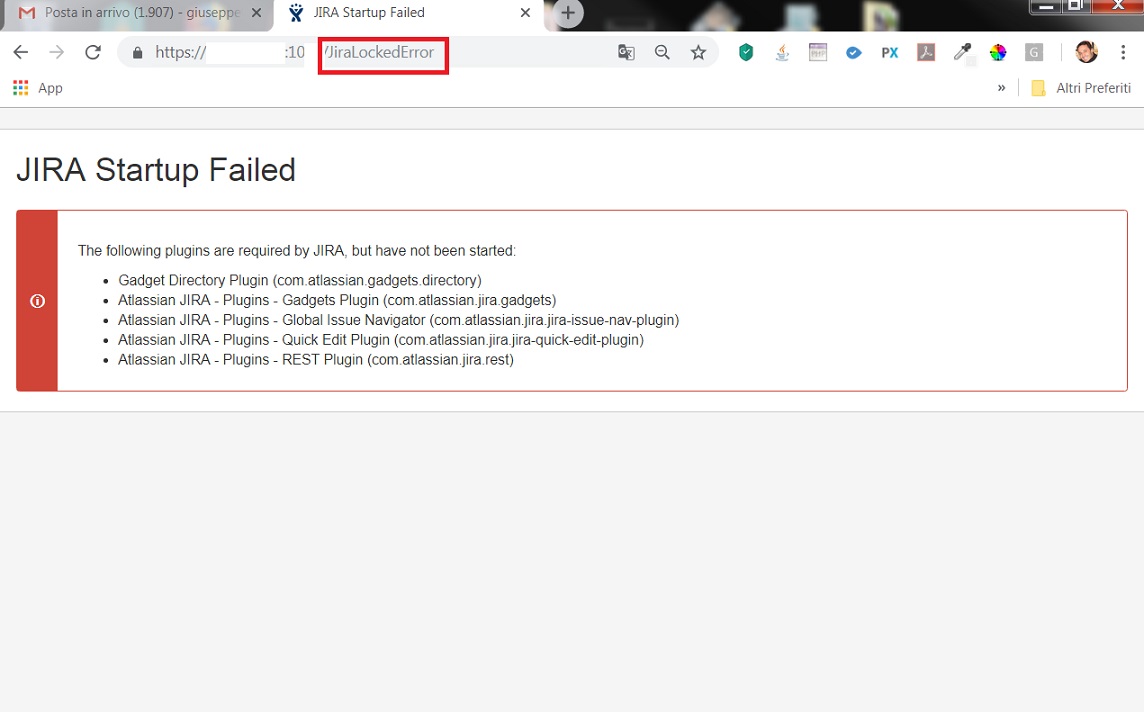Open the Altri Preferiti bookmarks folder
This screenshot has height=712, width=1144.
tap(1081, 88)
